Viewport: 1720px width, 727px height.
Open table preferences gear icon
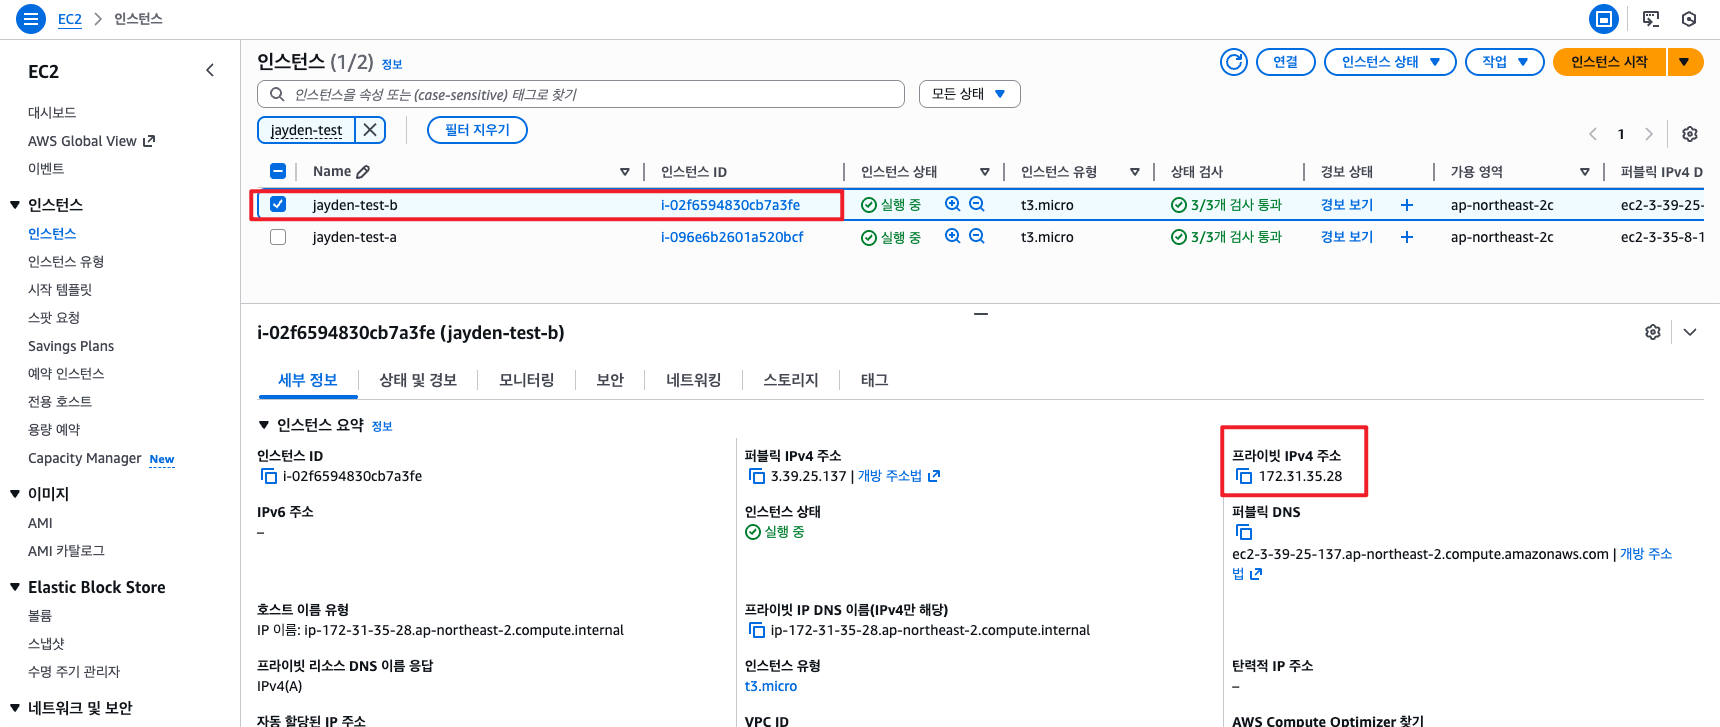pyautogui.click(x=1690, y=134)
